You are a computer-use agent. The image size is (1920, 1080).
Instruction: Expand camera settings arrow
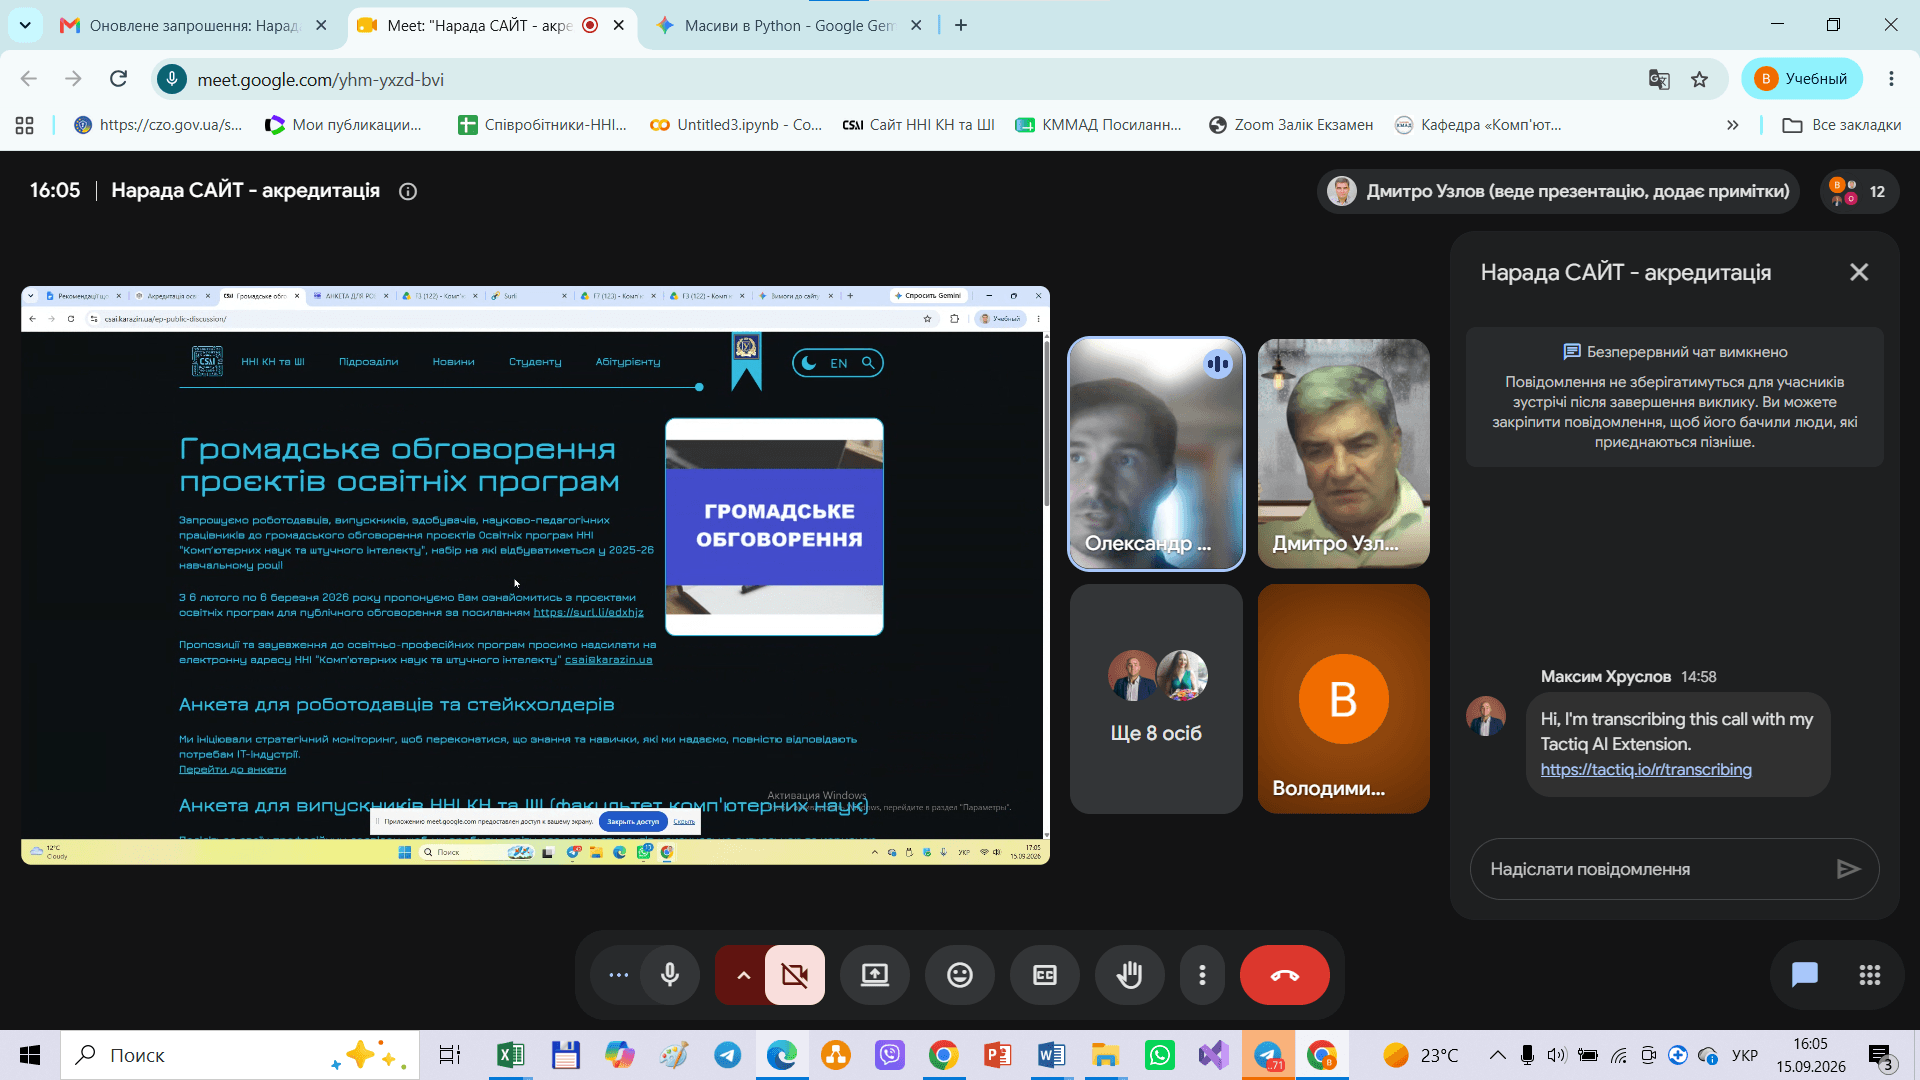tap(742, 975)
